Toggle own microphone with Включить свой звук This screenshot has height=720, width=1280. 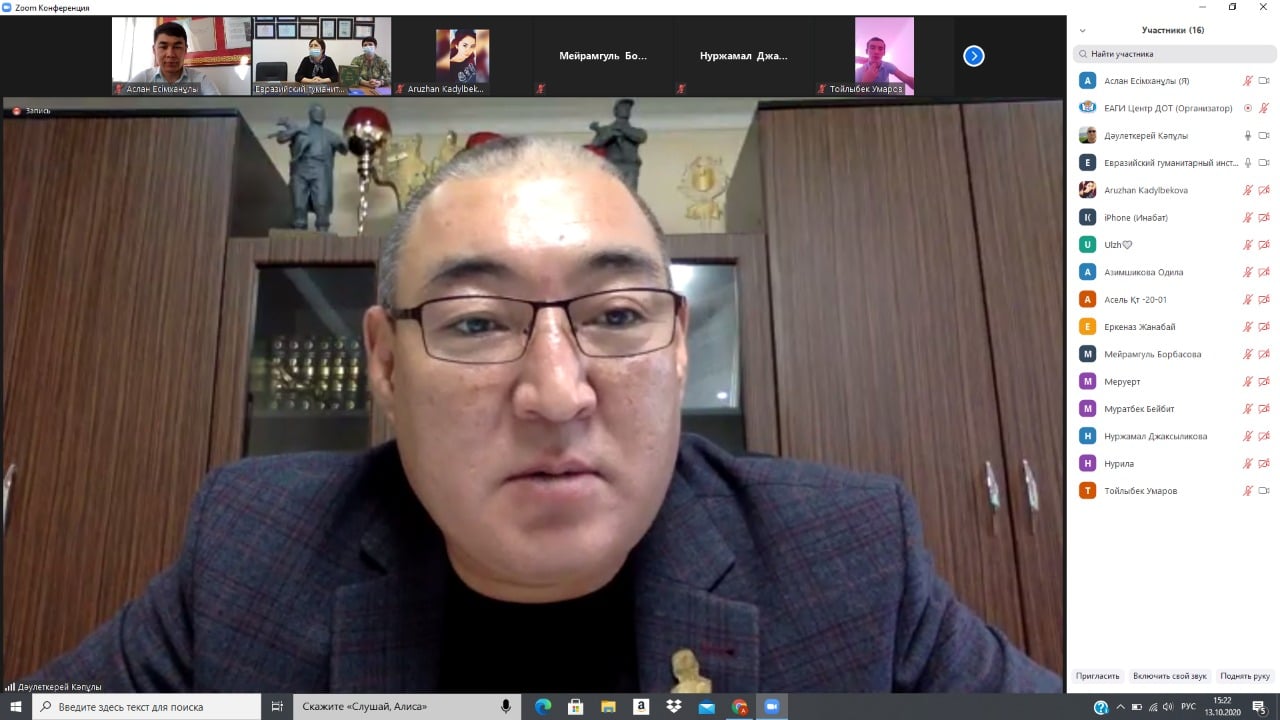click(1170, 676)
